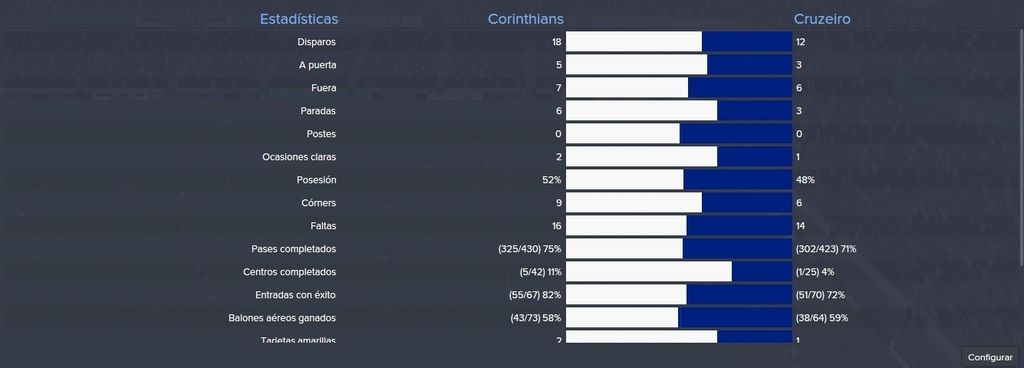This screenshot has width=1024, height=368.
Task: Click the Balones aéreos ganados label
Action: coord(282,318)
